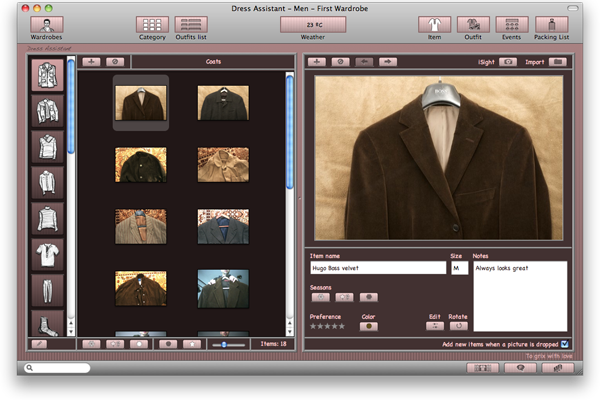Image resolution: width=600 pixels, height=400 pixels.
Task: Open the Wardrobes panel
Action: pyautogui.click(x=45, y=24)
